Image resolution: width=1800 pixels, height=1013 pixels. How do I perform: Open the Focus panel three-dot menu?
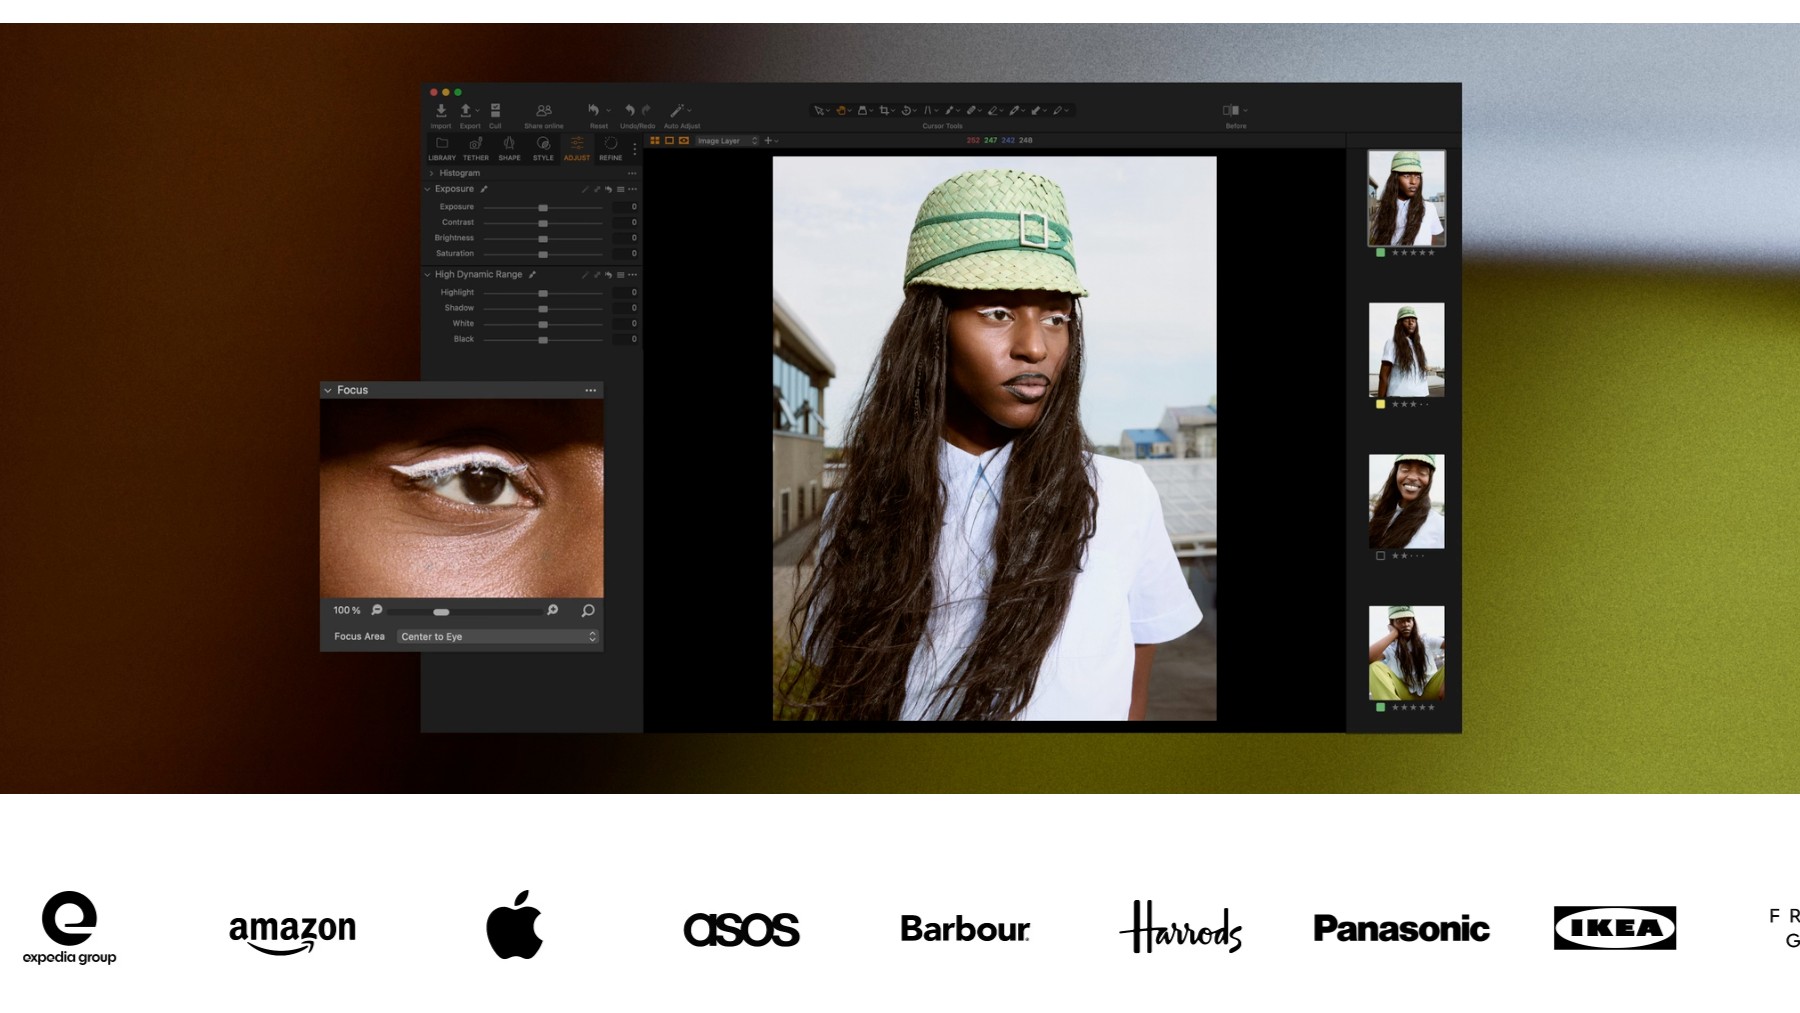point(591,390)
